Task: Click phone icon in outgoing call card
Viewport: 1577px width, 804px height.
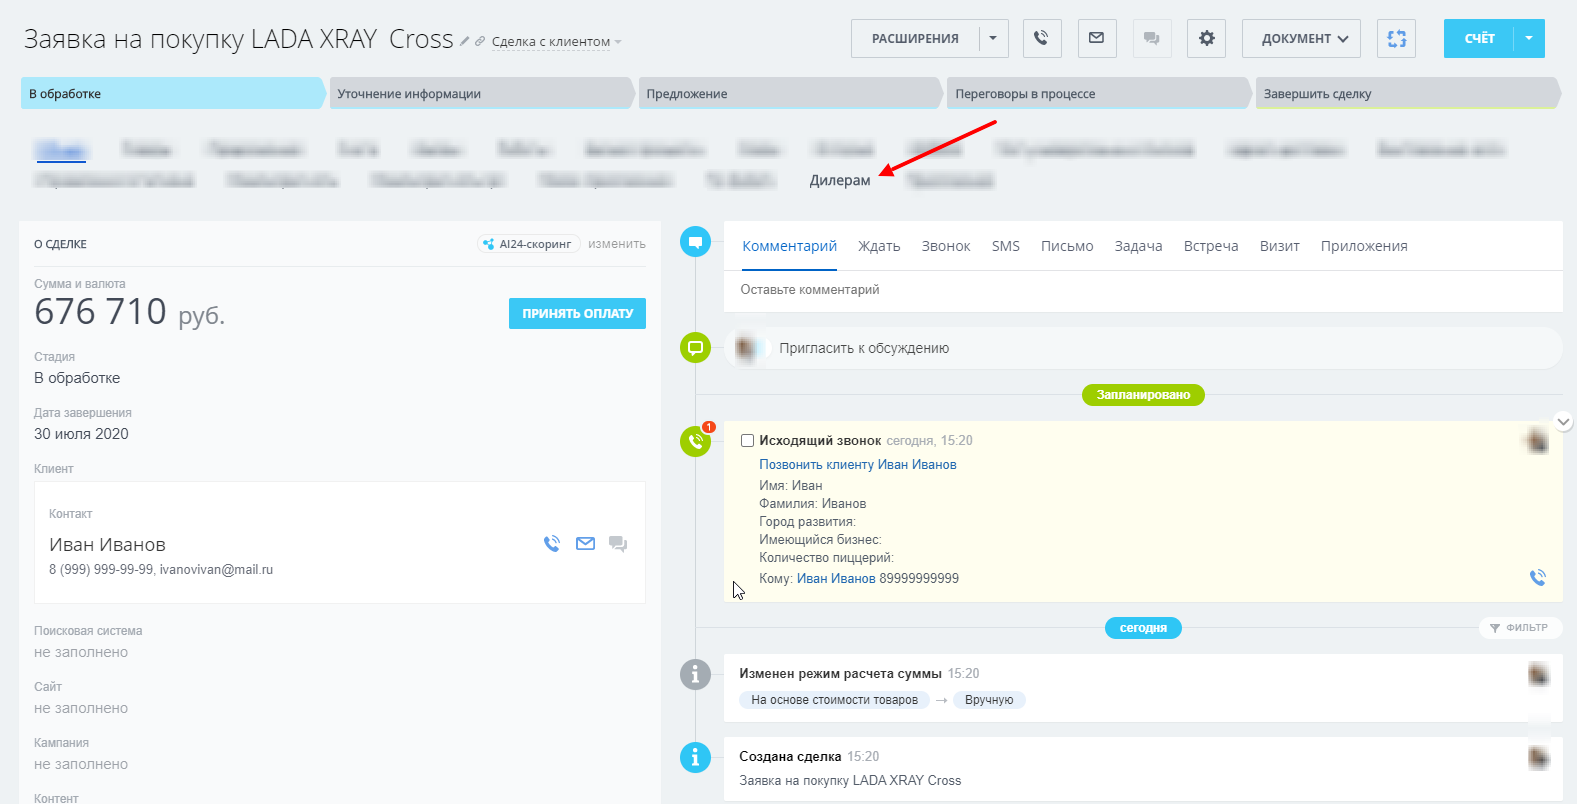Action: (1538, 578)
